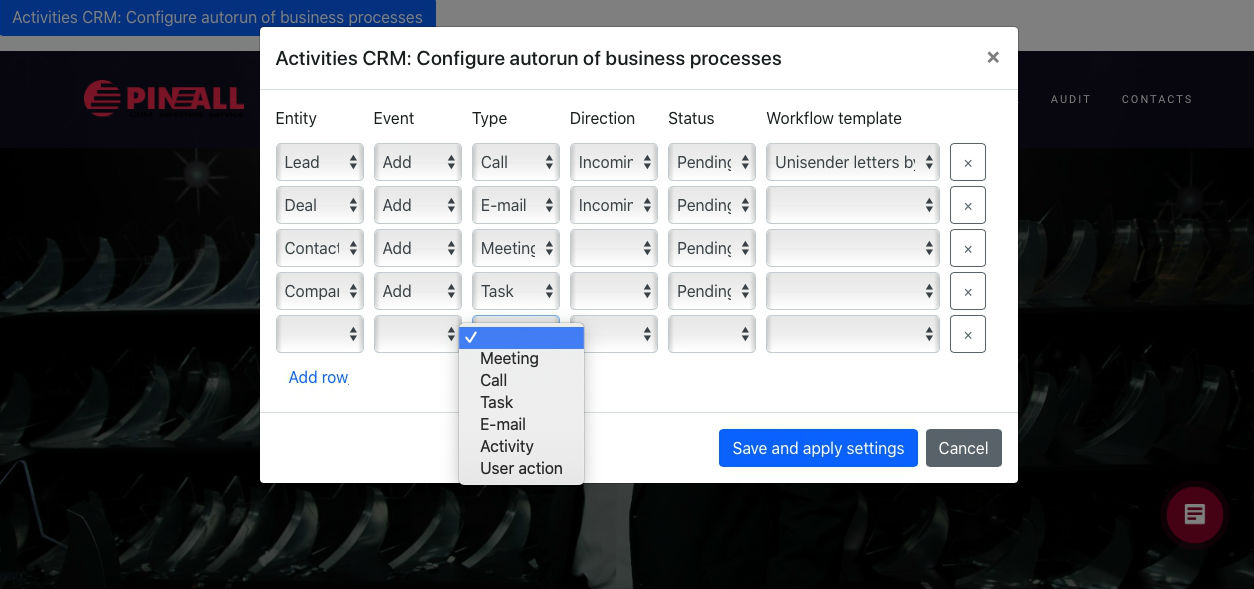Click the Add row link
The height and width of the screenshot is (589, 1254).
tap(318, 377)
